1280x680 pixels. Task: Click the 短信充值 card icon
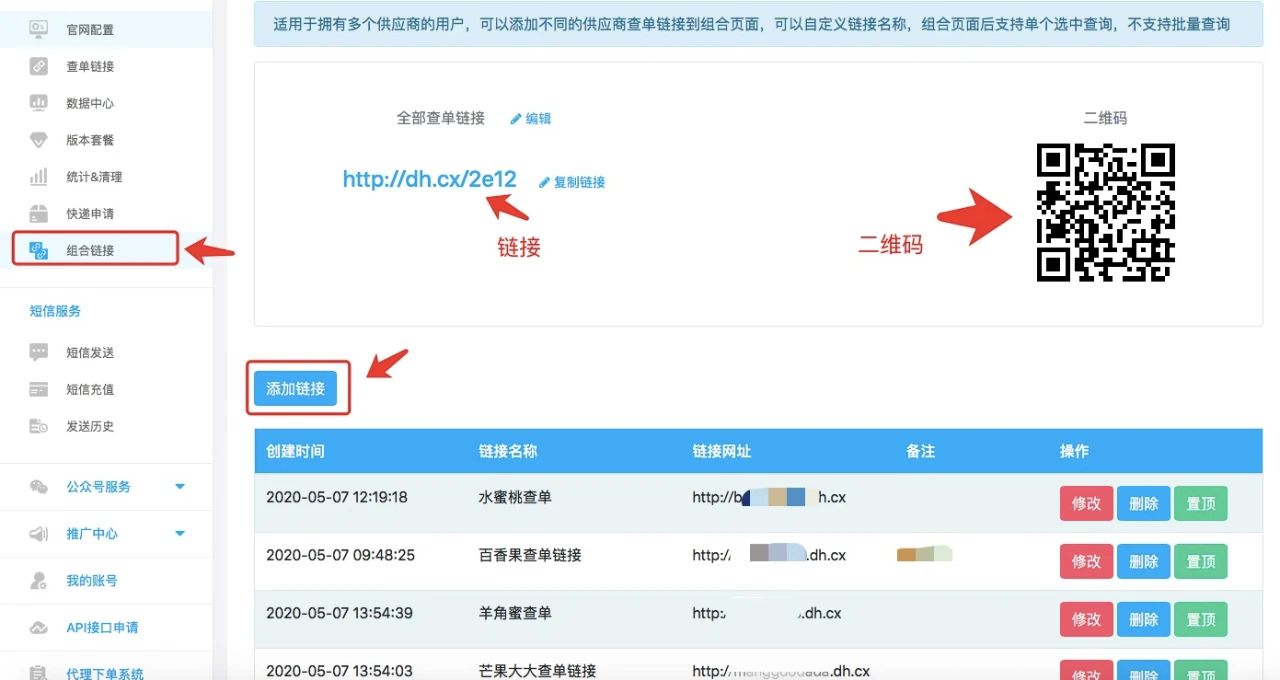tap(38, 389)
